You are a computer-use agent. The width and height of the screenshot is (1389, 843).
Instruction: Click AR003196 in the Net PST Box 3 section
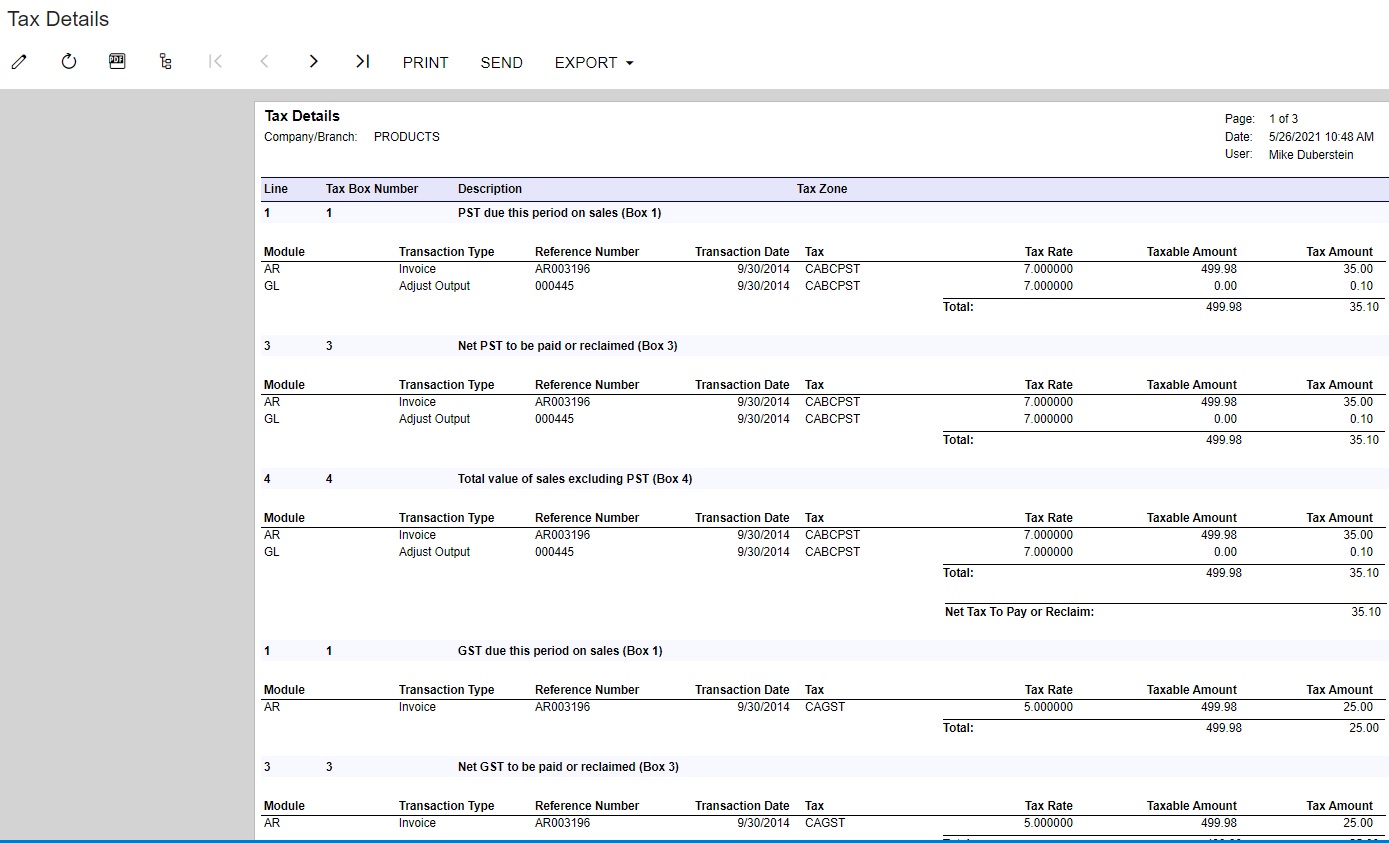coord(562,402)
